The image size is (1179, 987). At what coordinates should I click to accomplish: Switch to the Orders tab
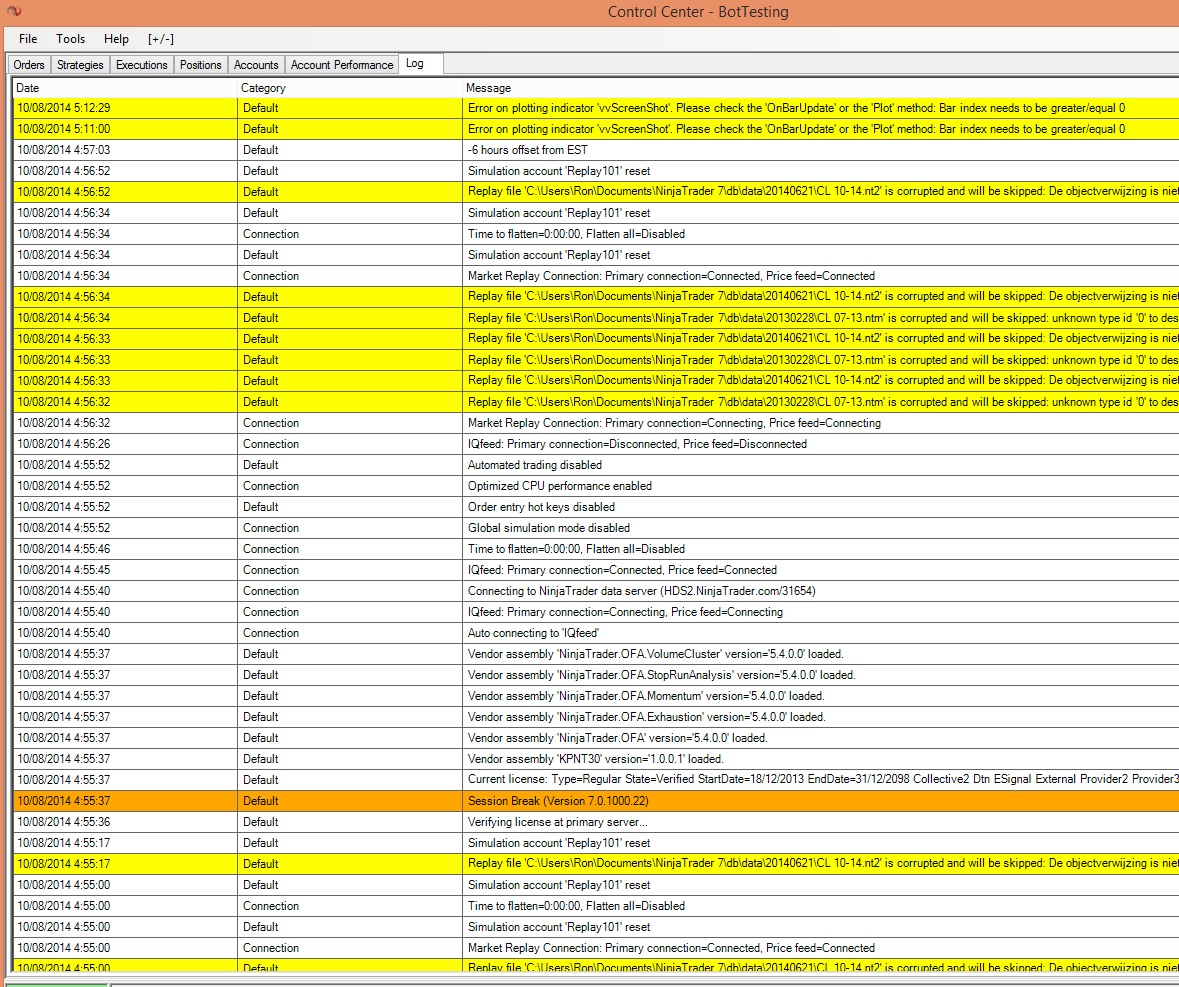point(29,65)
